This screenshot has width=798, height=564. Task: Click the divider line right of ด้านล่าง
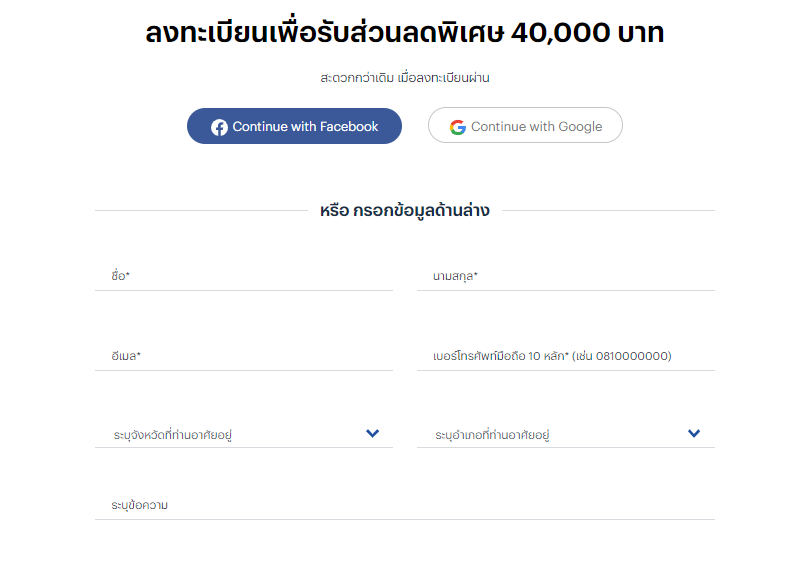click(x=609, y=210)
